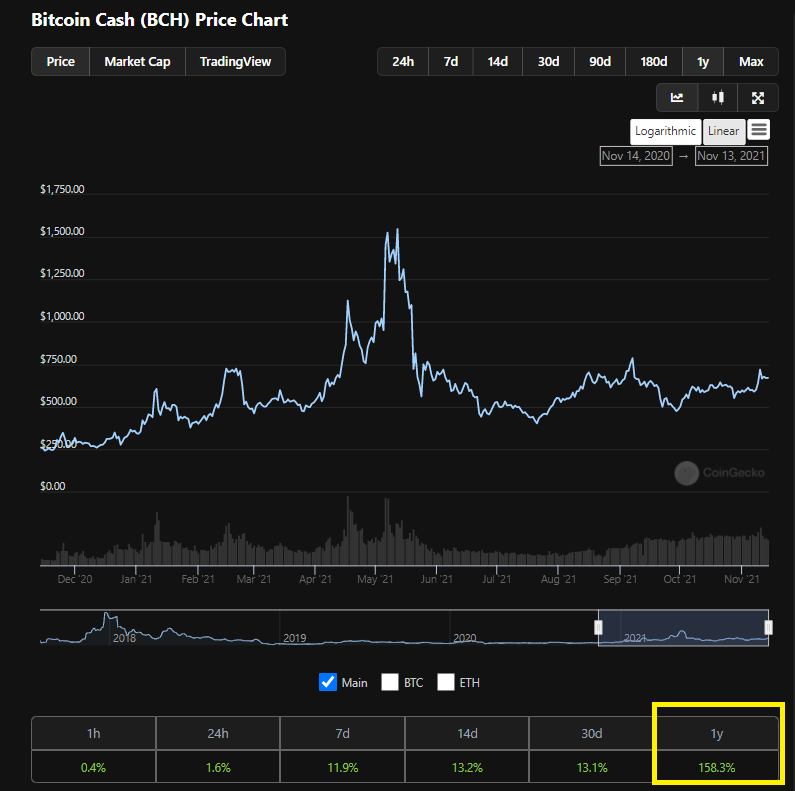Grab left navigator range handle

[x=598, y=627]
